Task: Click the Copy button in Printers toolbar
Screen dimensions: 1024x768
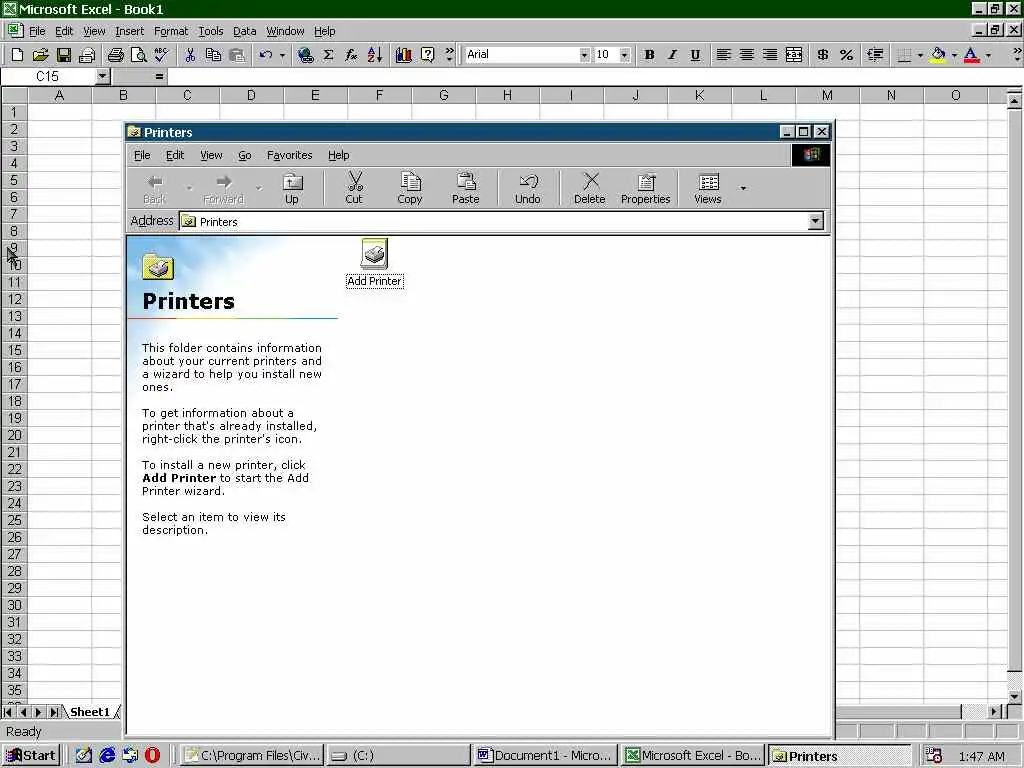Action: click(x=409, y=189)
